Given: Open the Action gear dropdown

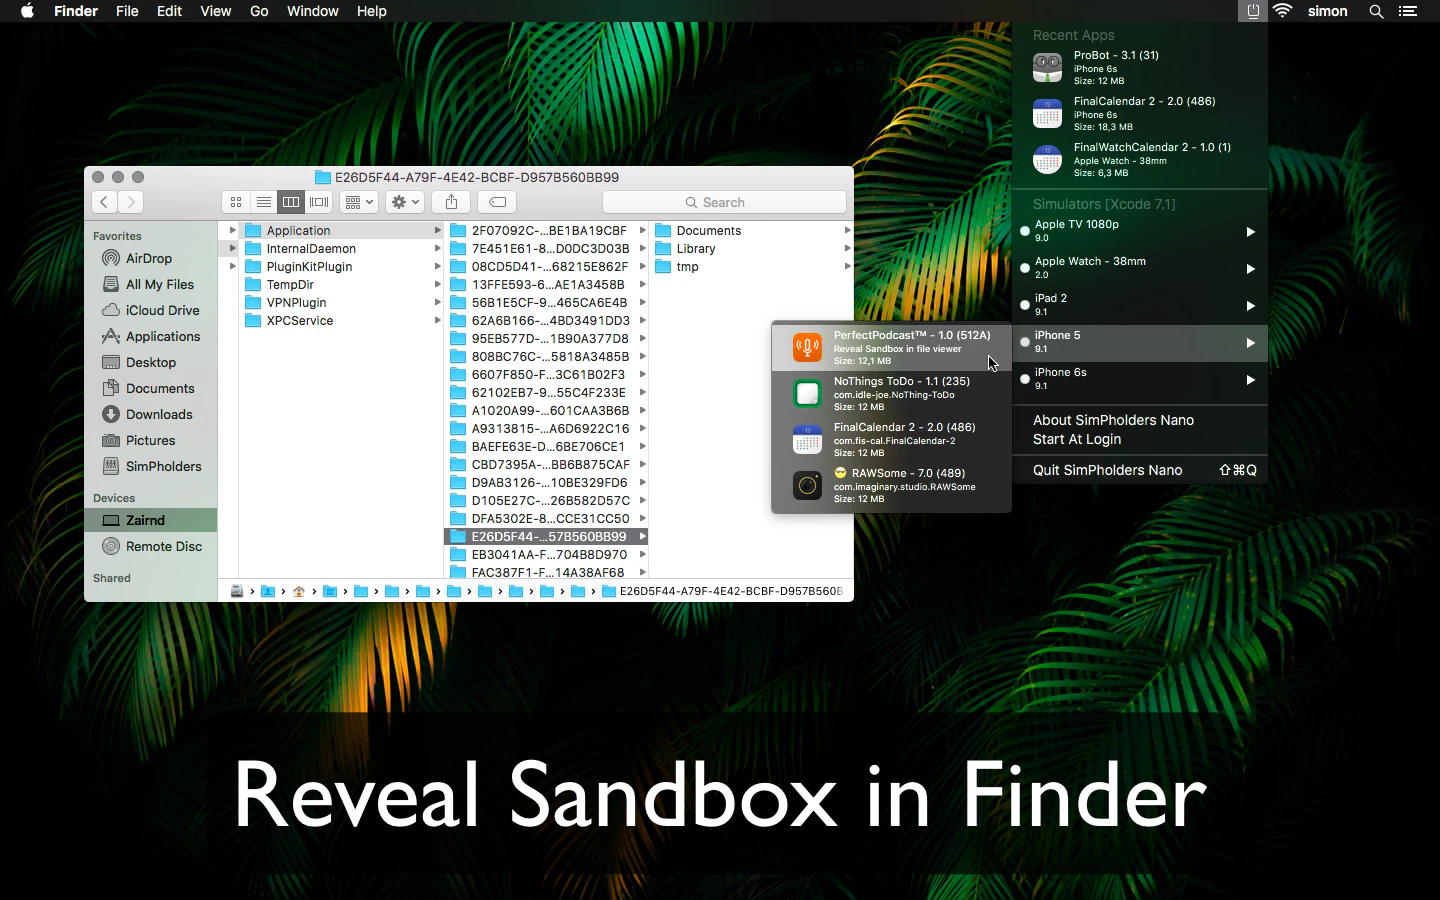Looking at the screenshot, I should pos(405,202).
